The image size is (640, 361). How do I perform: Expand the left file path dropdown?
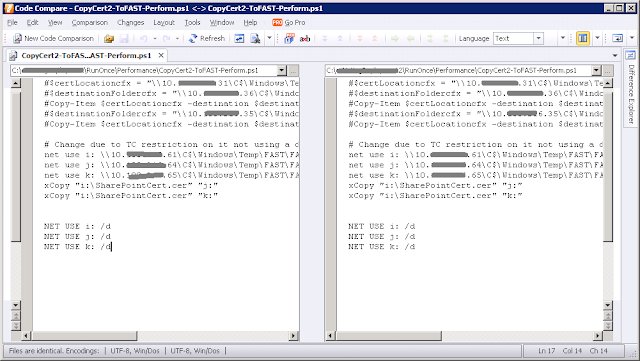coord(282,71)
